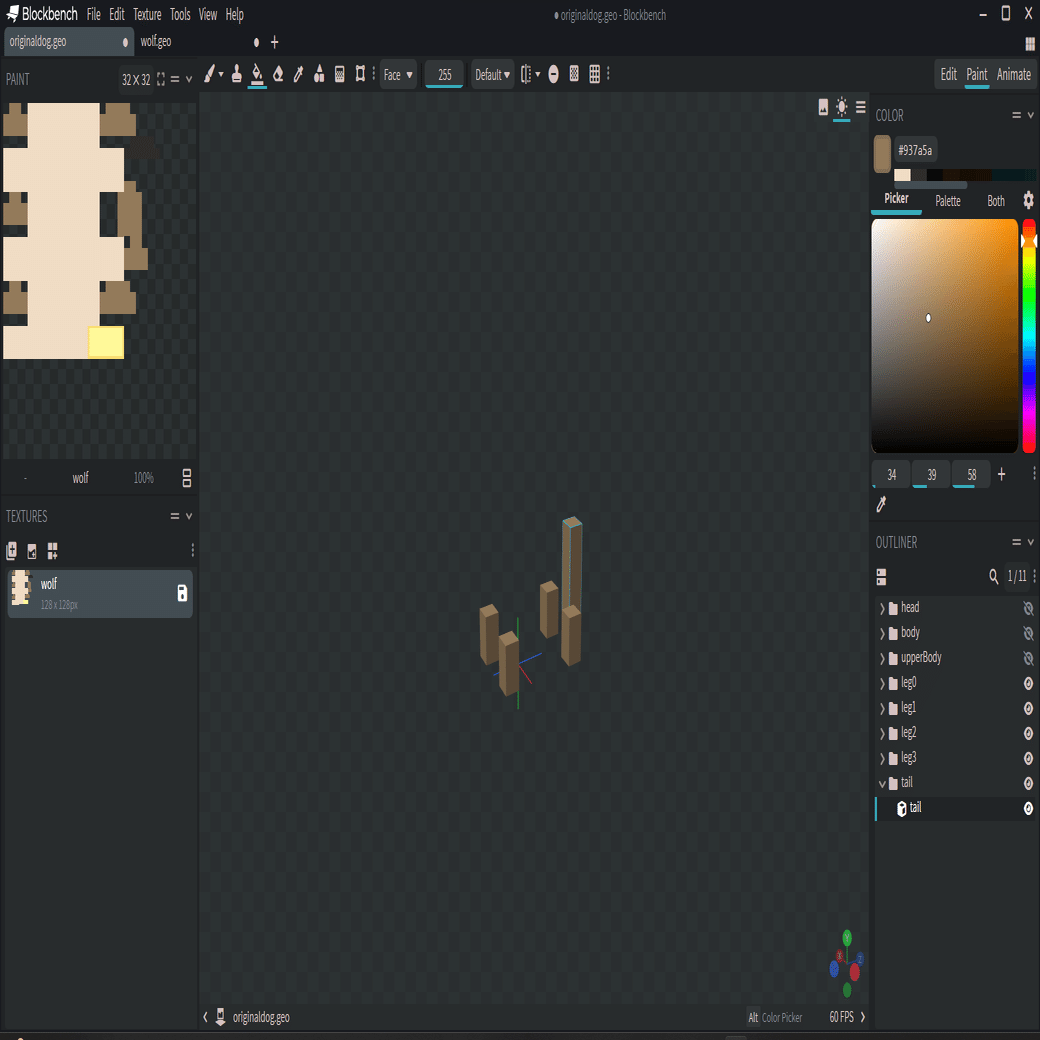Viewport: 1040px width, 1040px height.
Task: Open the Palette color tab
Action: [x=947, y=201]
